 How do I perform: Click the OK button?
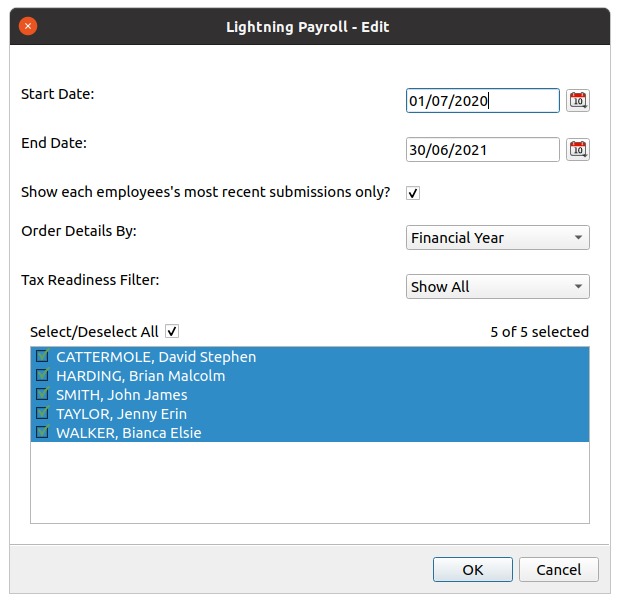473,570
